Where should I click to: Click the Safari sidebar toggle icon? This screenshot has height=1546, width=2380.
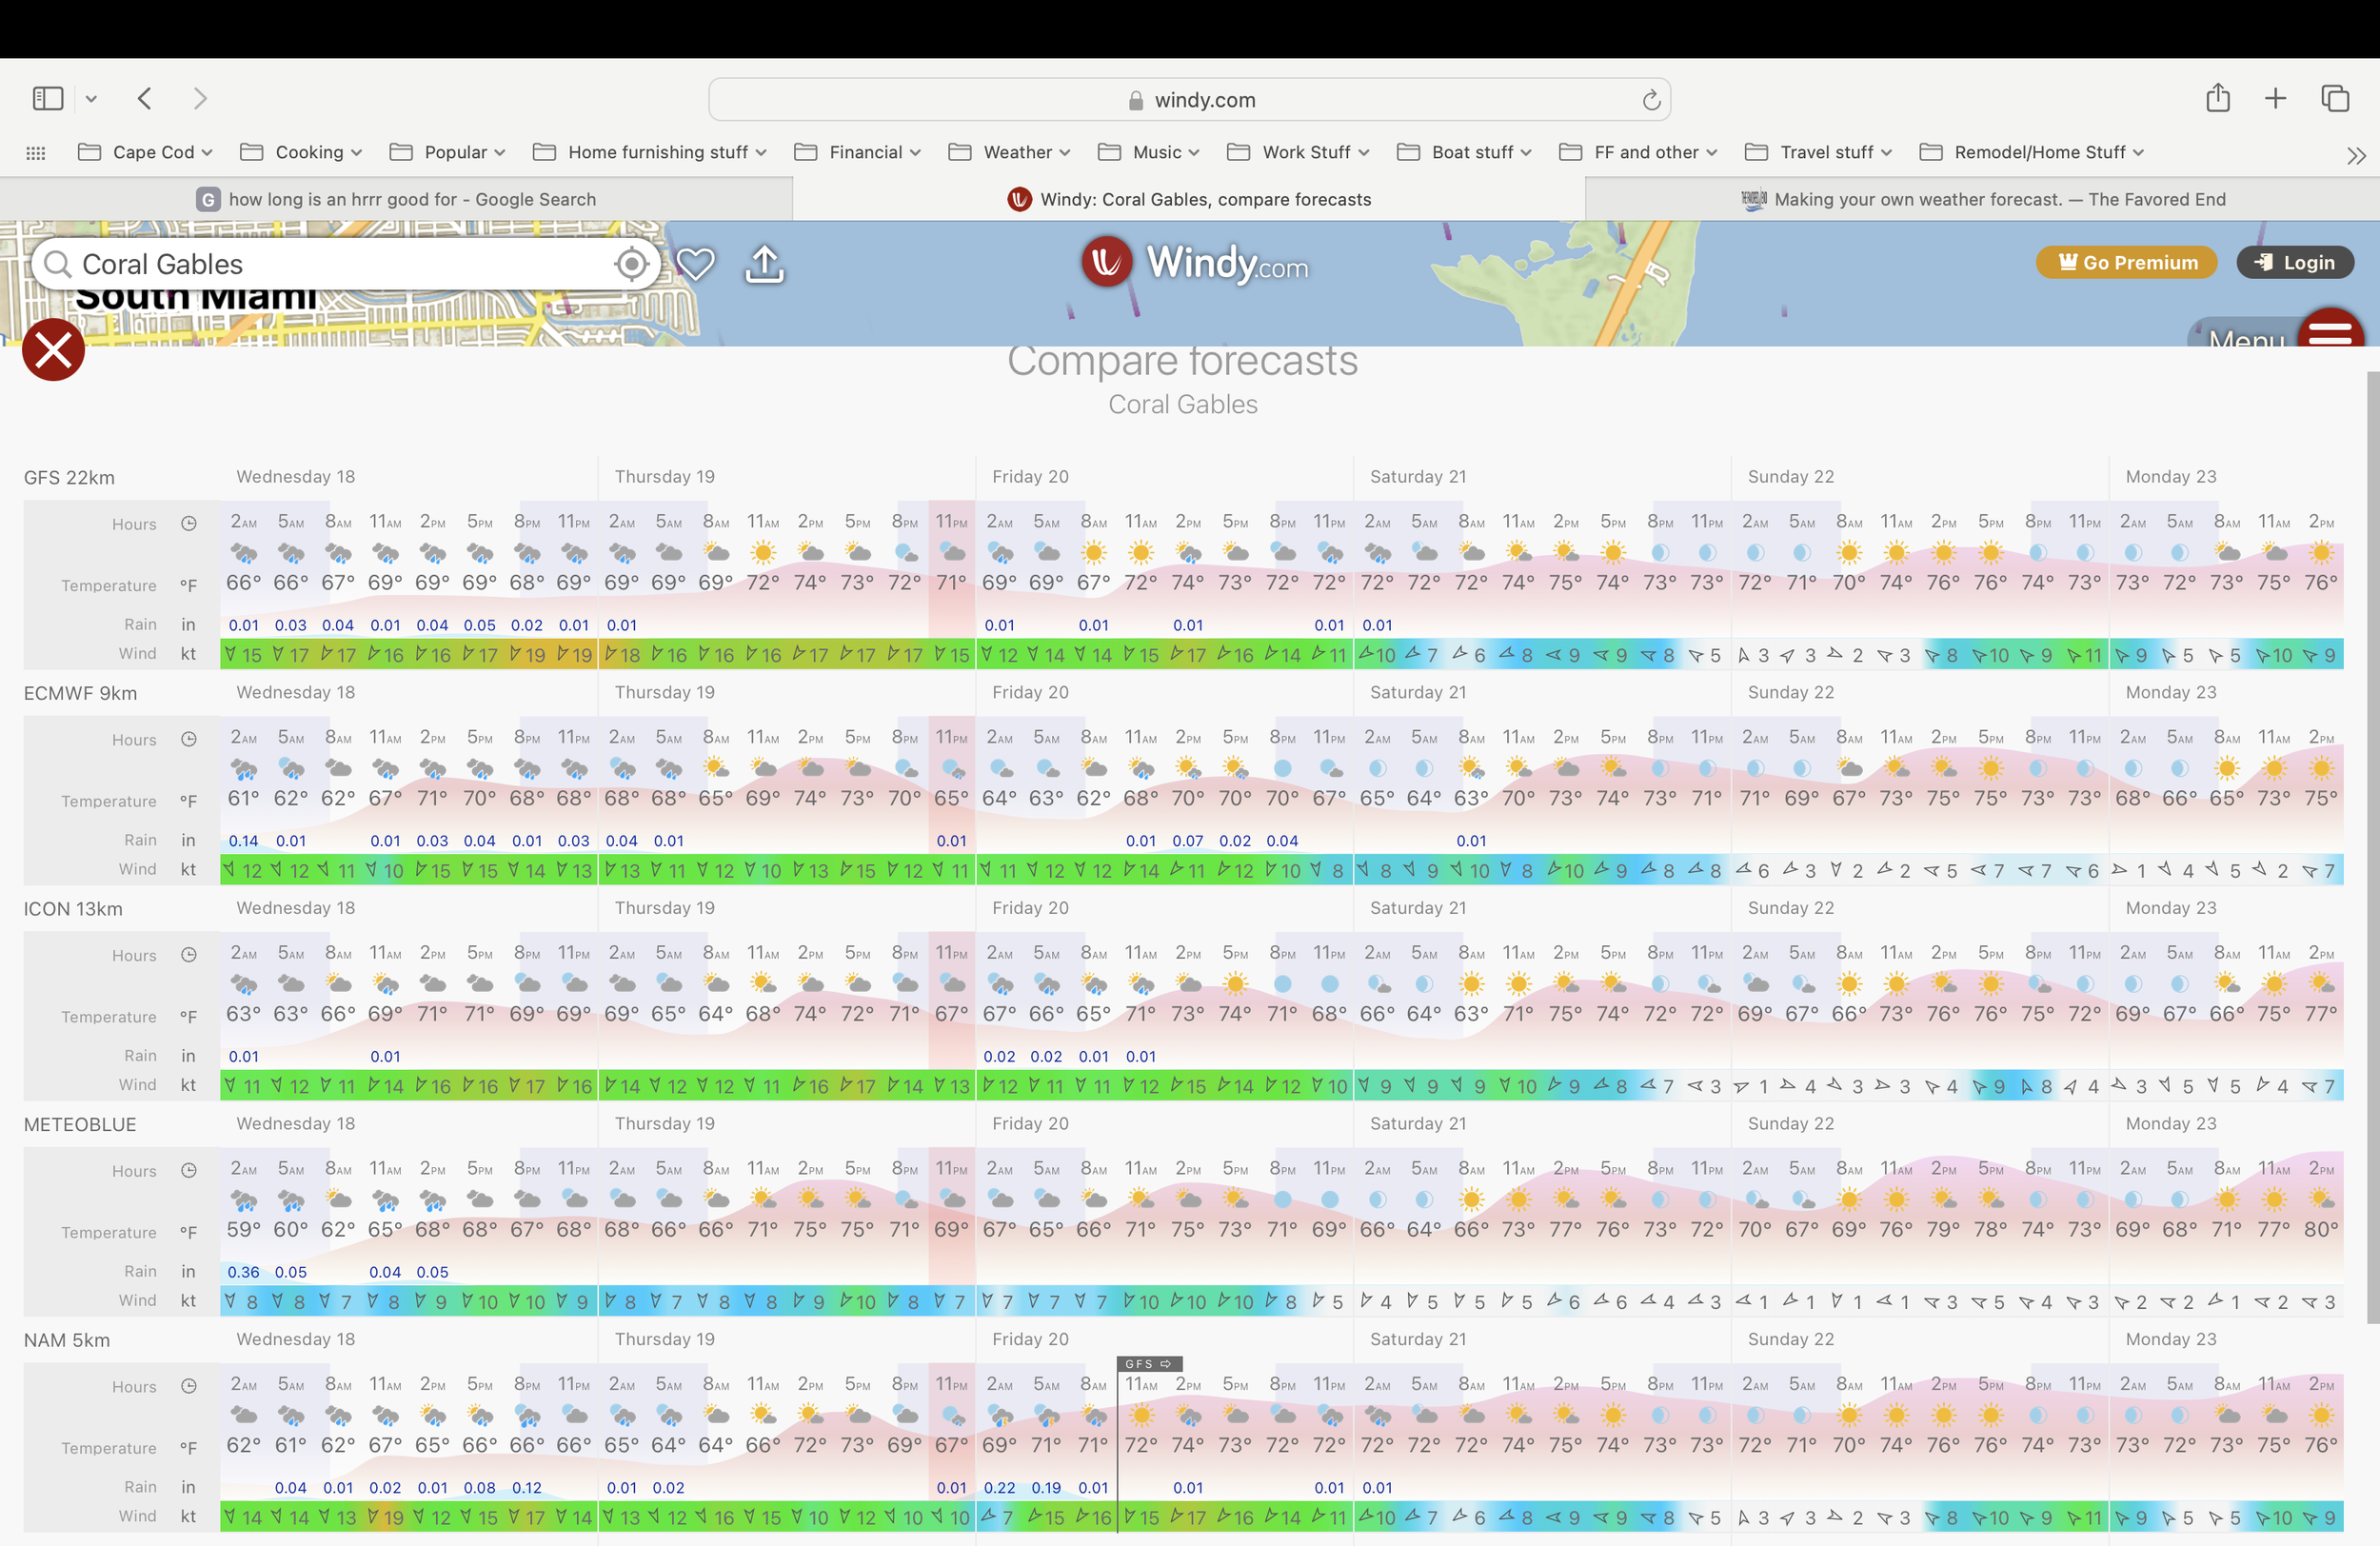[x=48, y=98]
